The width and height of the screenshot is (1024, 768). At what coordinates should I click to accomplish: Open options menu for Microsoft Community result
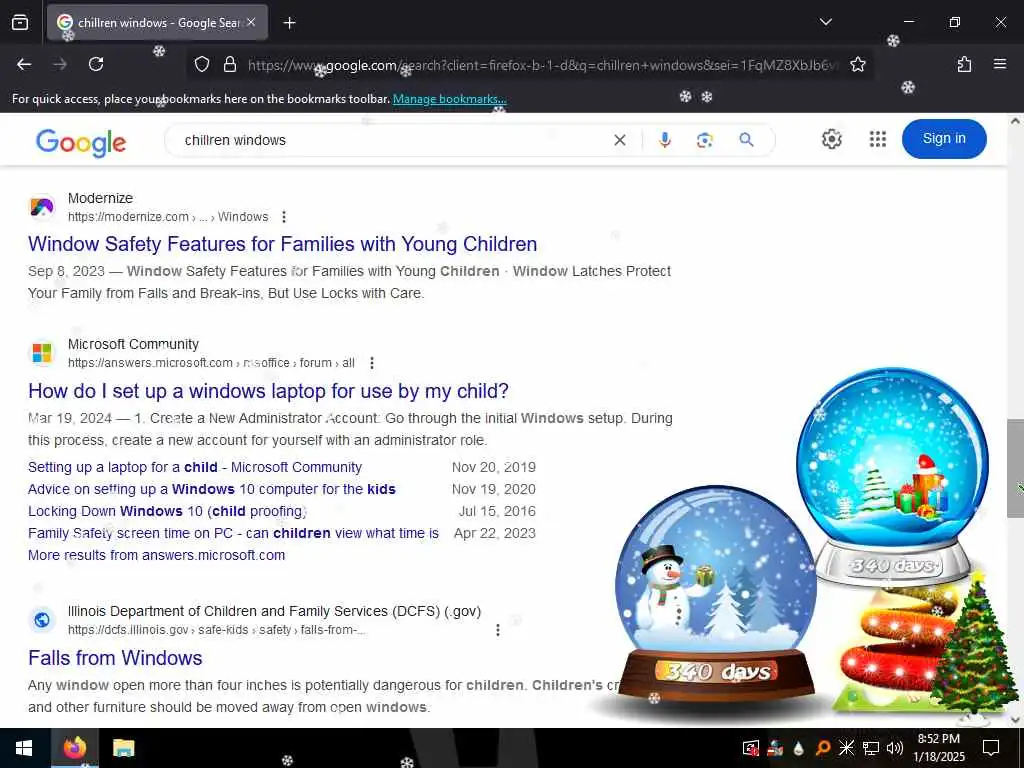tap(372, 363)
